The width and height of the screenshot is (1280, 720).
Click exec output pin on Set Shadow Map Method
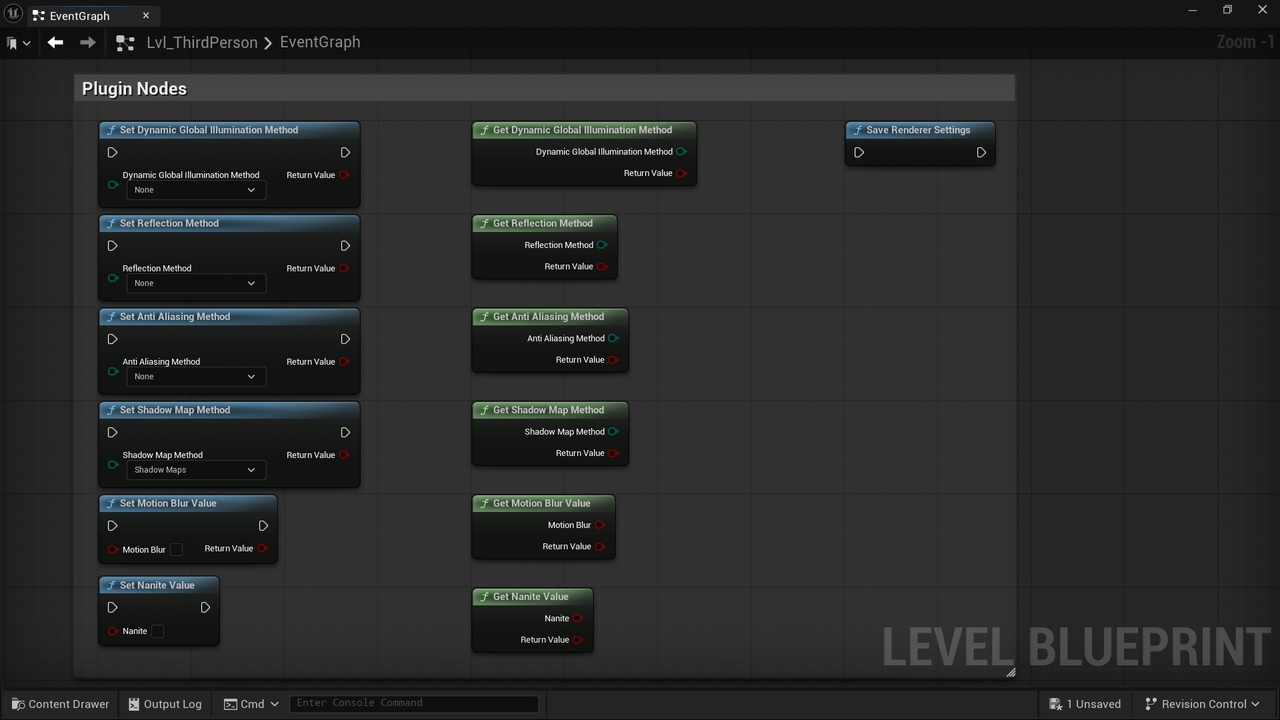345,433
